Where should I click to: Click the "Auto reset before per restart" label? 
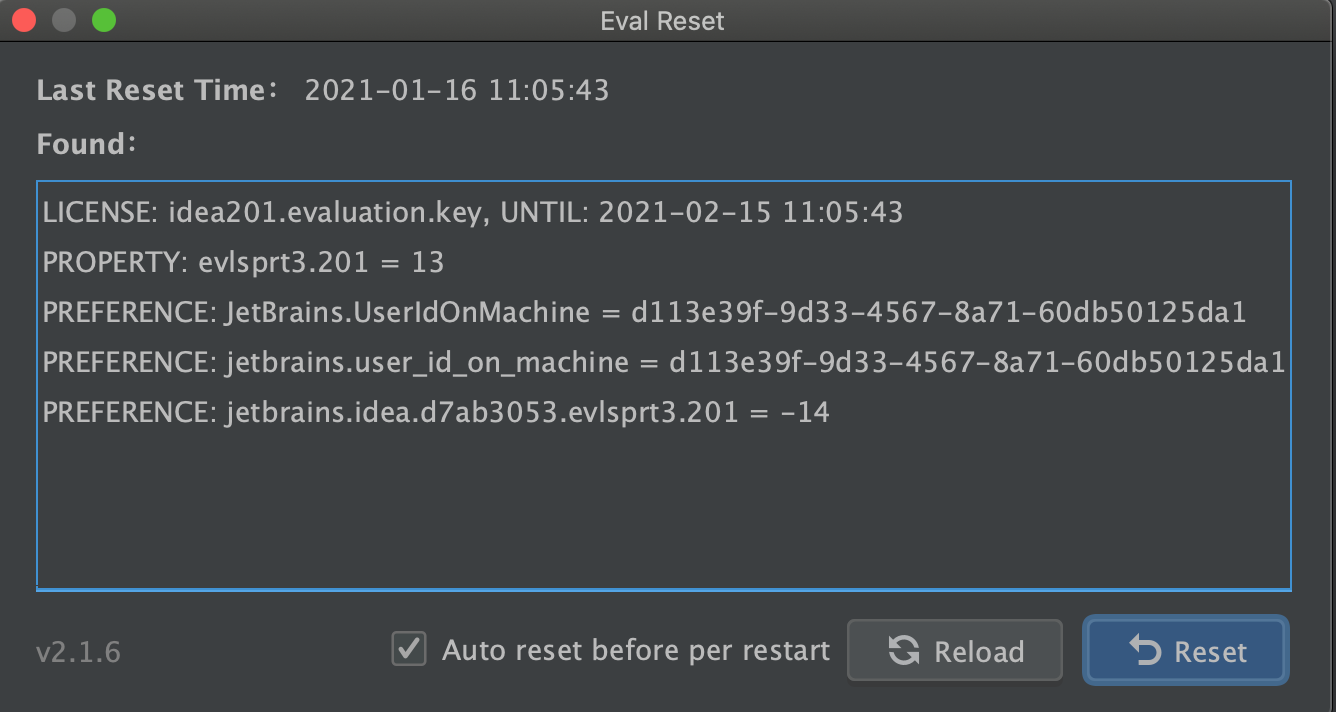(636, 651)
